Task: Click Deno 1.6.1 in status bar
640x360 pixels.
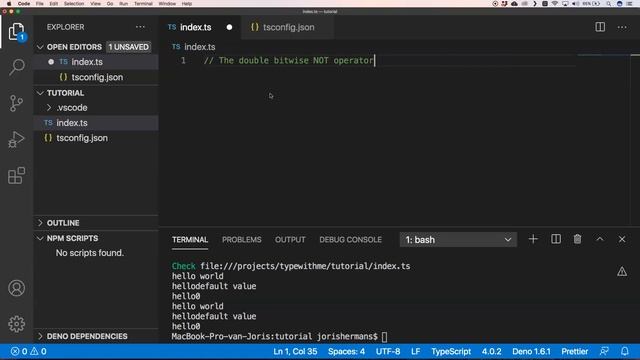Action: click(x=531, y=351)
